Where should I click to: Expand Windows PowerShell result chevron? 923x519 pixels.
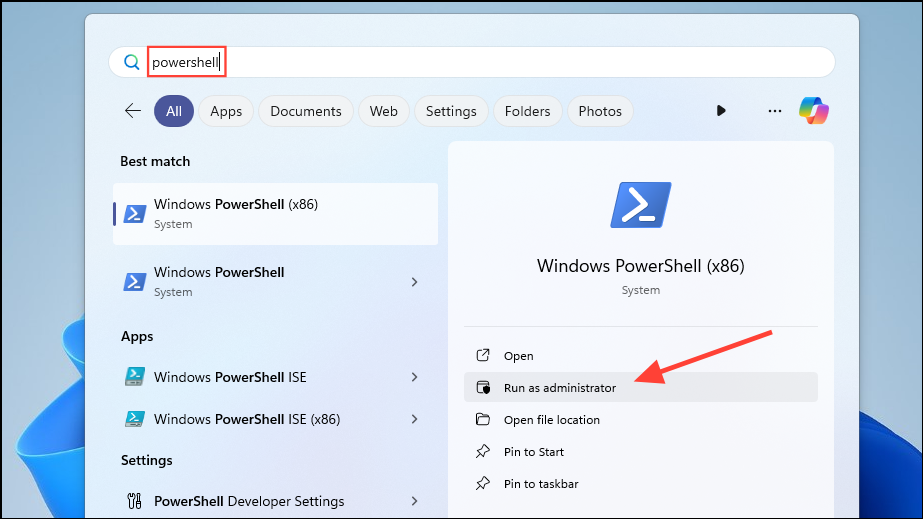pos(414,282)
